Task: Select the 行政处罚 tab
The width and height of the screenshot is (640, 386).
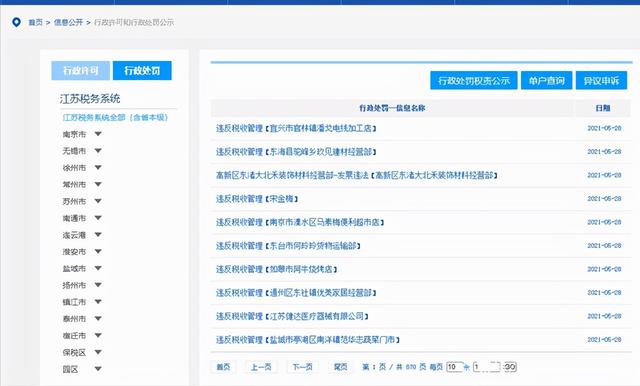Action: coord(142,71)
